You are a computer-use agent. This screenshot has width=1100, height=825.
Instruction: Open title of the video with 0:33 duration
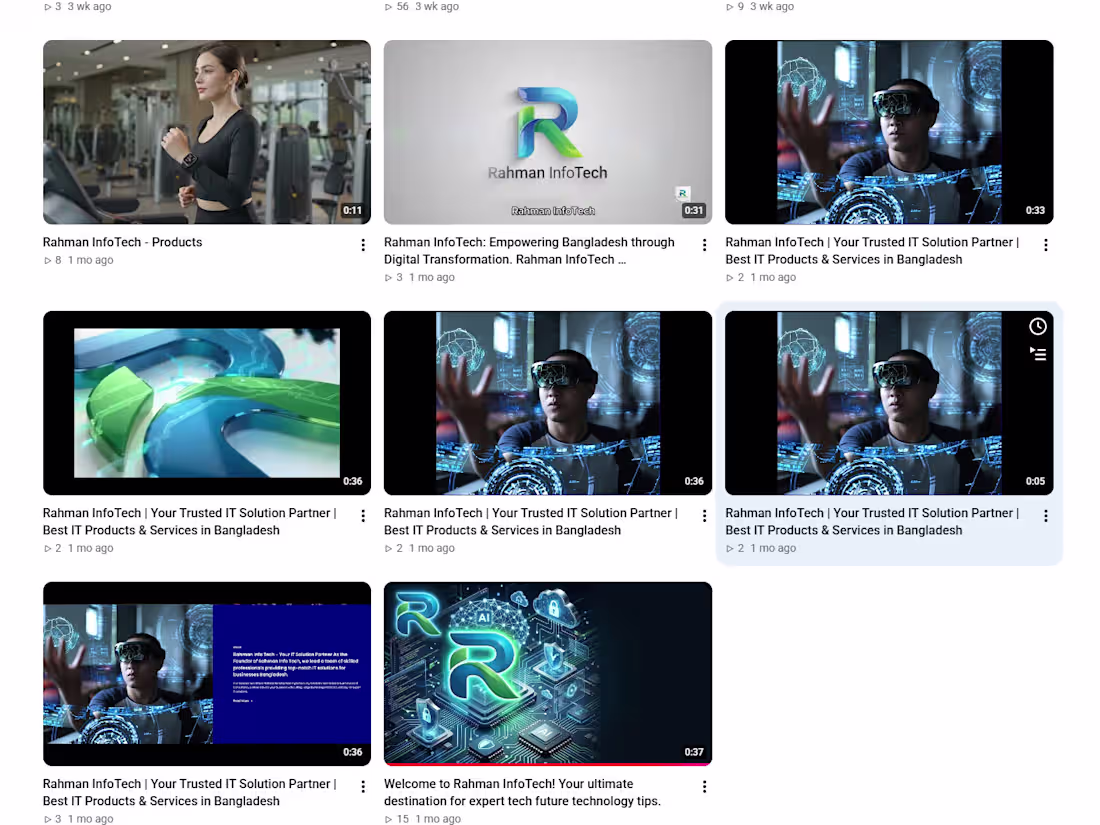(x=872, y=250)
